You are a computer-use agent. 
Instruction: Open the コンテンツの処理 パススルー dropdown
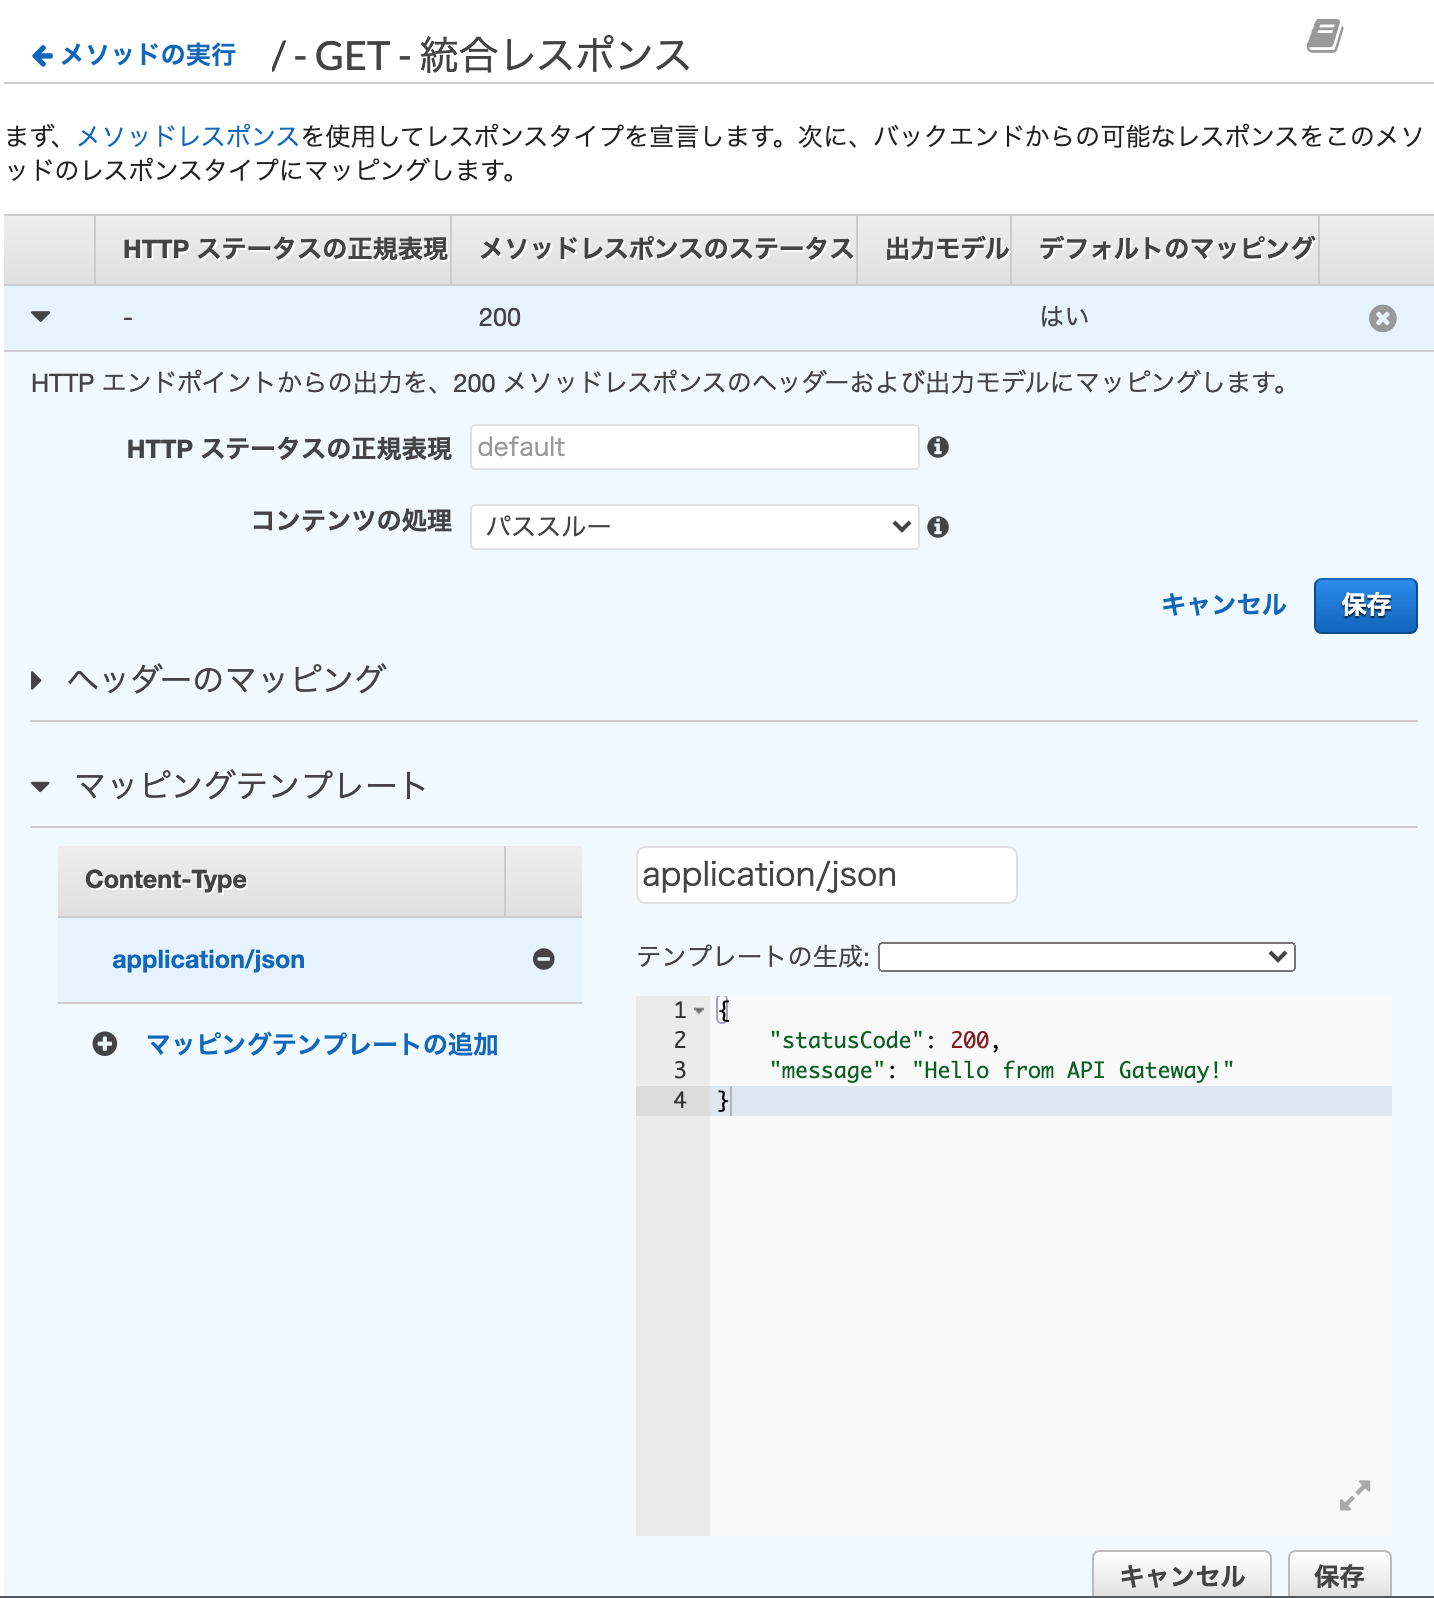[695, 527]
